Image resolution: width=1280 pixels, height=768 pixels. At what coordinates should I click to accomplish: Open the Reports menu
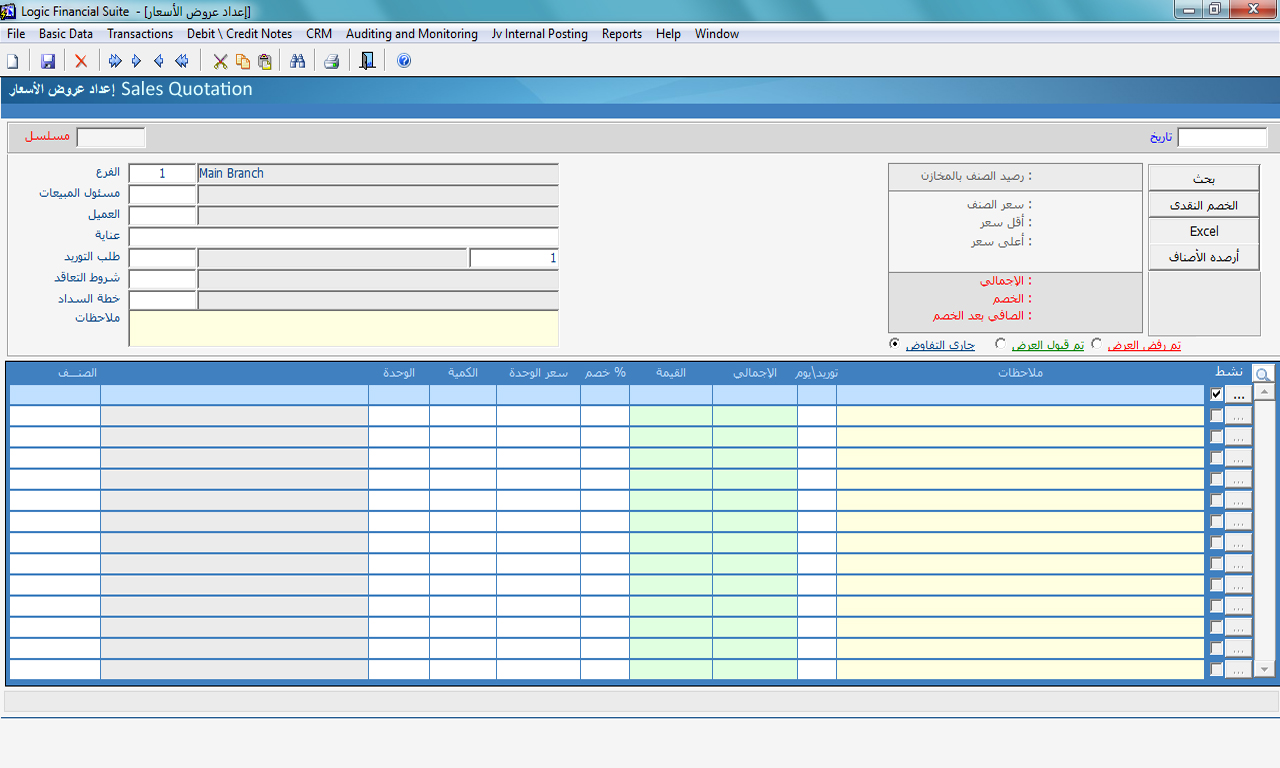(621, 34)
